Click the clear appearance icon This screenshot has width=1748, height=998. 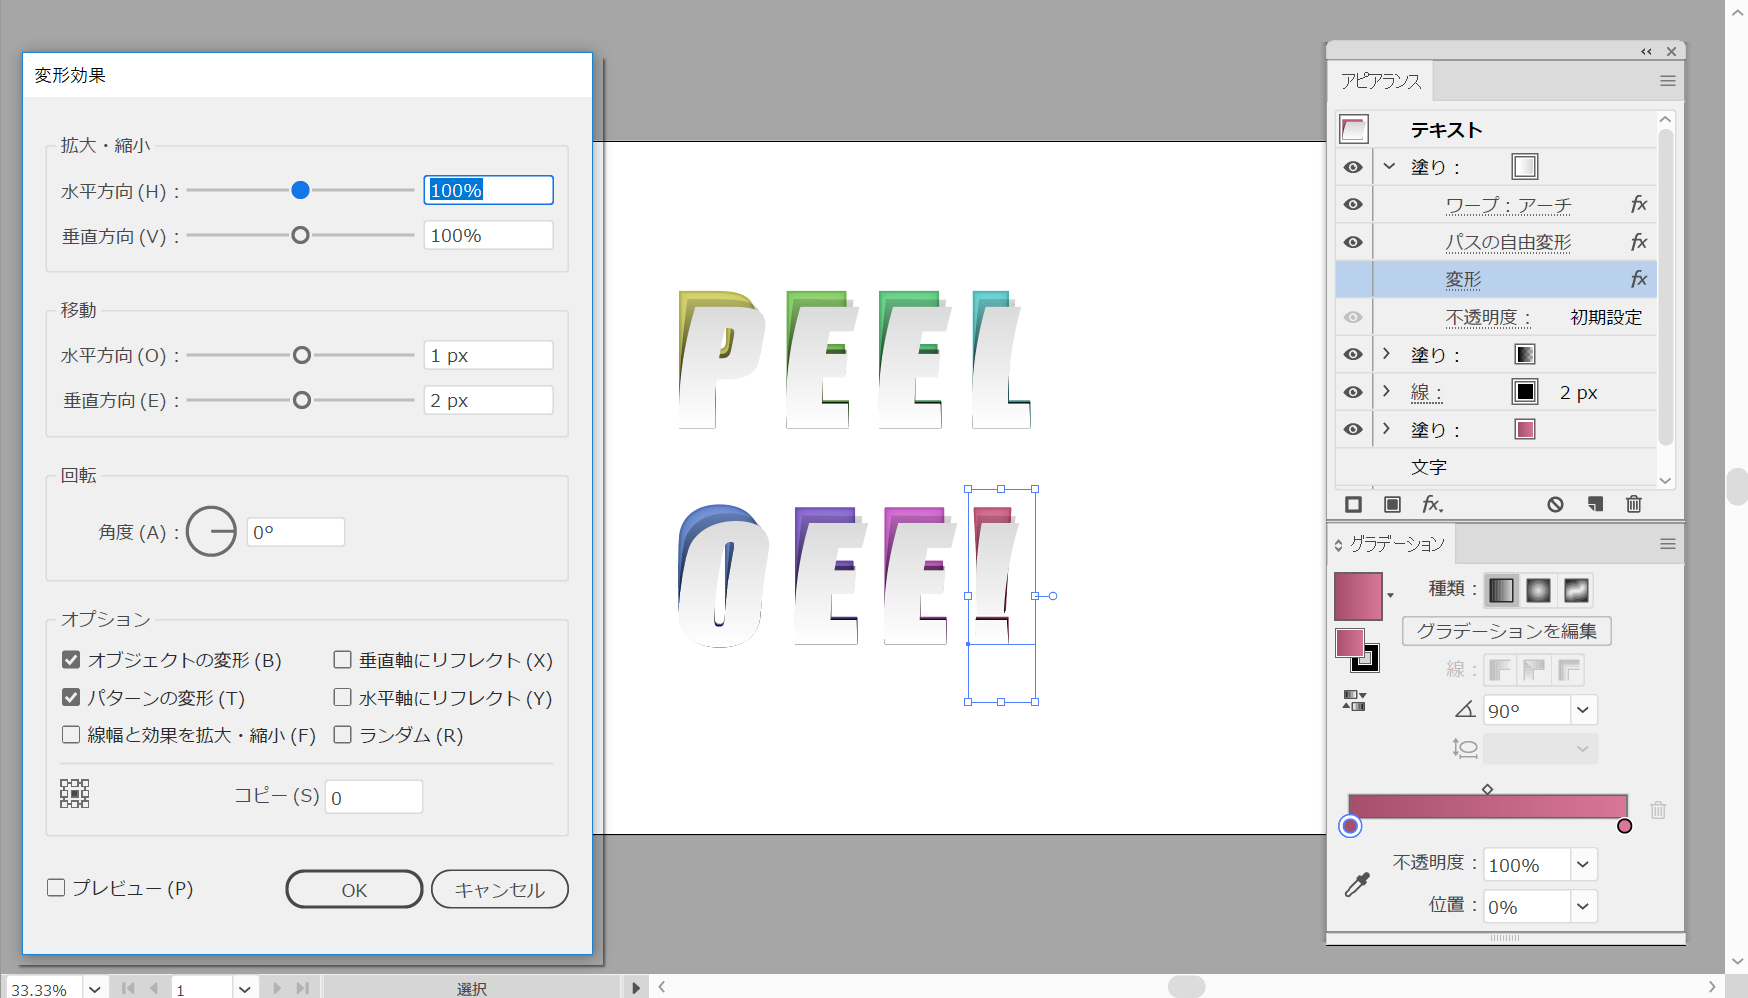pos(1555,504)
